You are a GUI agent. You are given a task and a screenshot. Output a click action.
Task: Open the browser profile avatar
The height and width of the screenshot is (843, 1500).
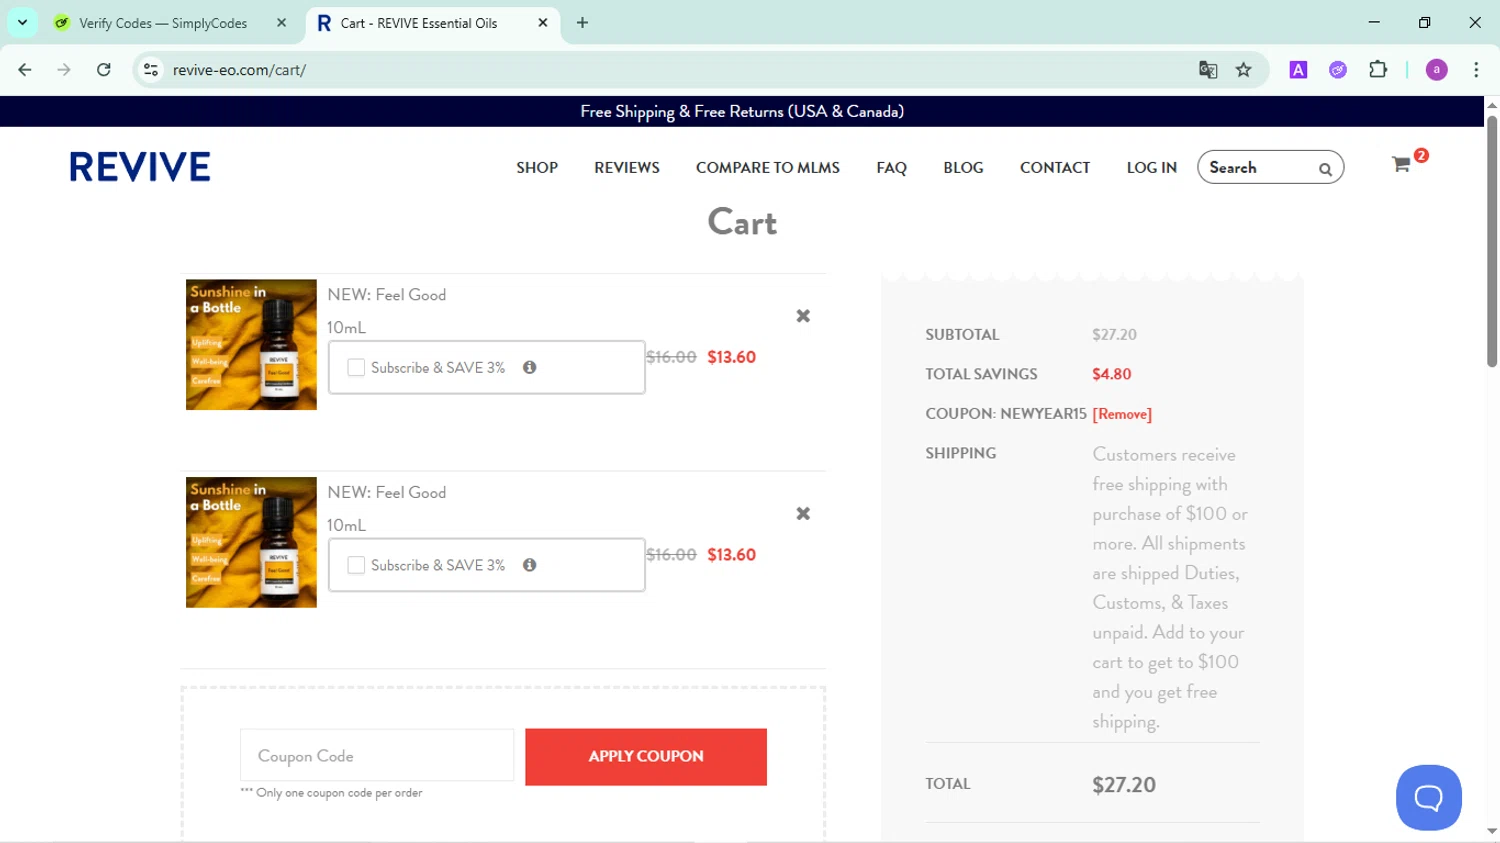(x=1437, y=70)
